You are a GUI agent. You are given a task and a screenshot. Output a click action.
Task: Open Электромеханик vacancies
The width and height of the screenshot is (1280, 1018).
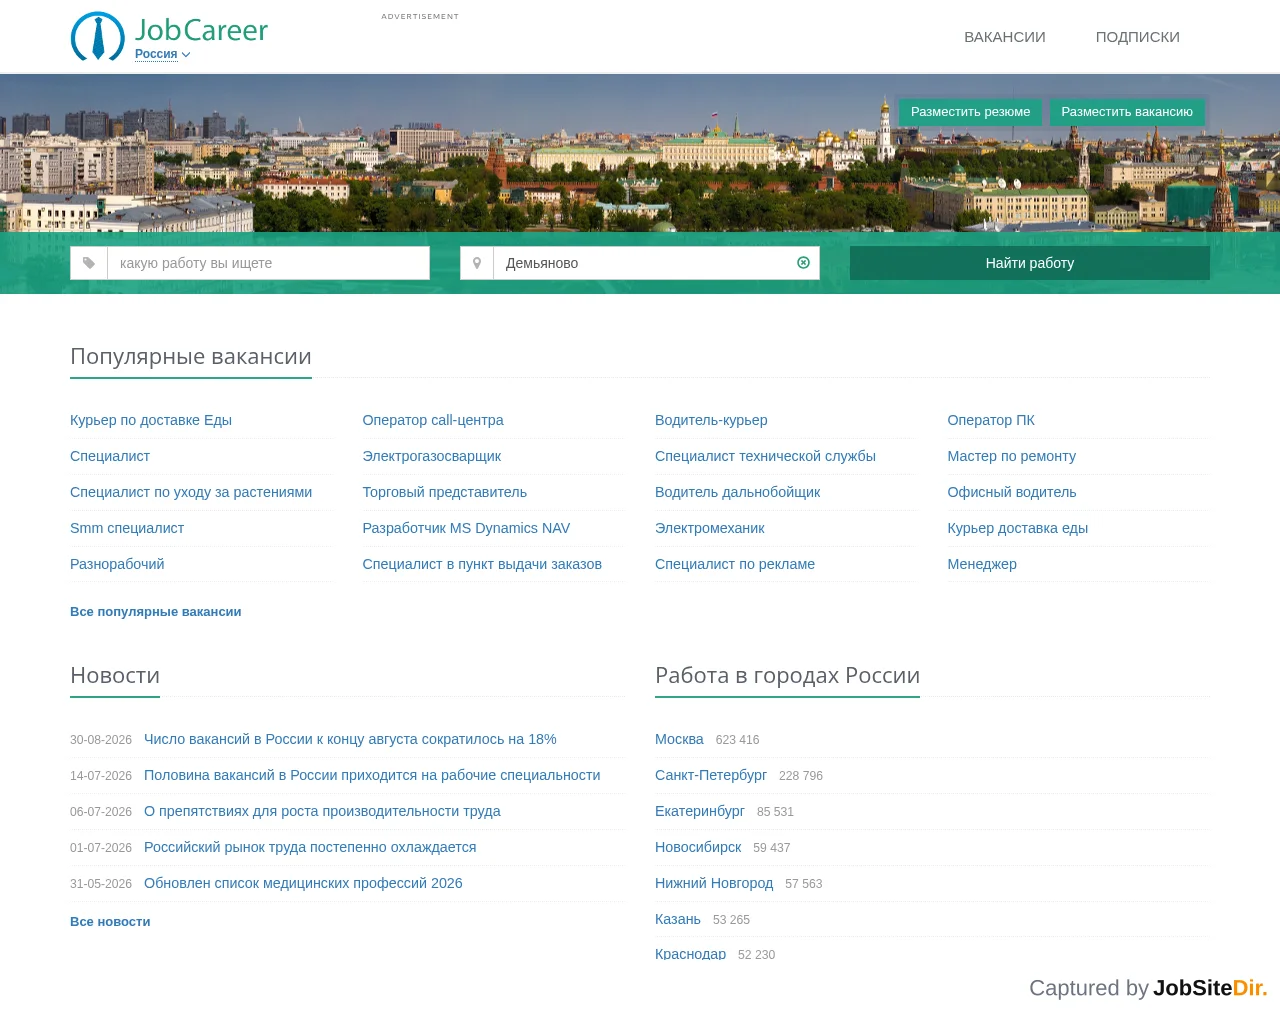710,528
